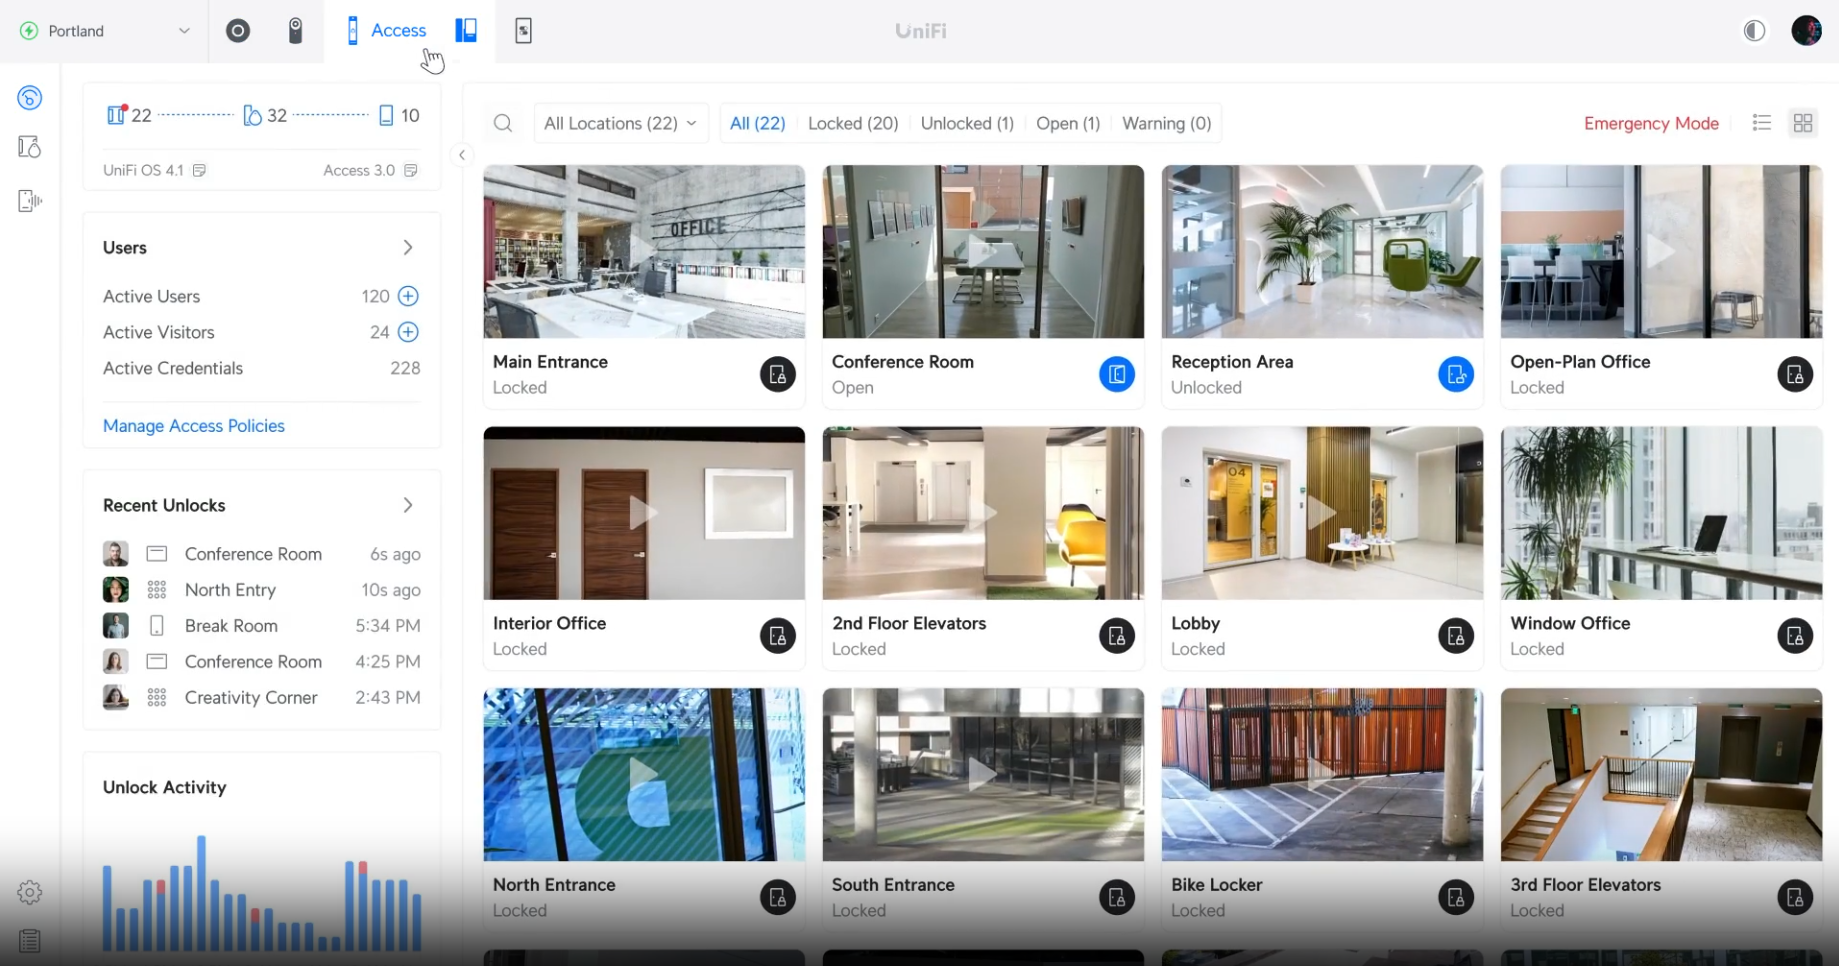Image resolution: width=1839 pixels, height=966 pixels.
Task: Open the Portland site dropdown
Action: tap(104, 31)
